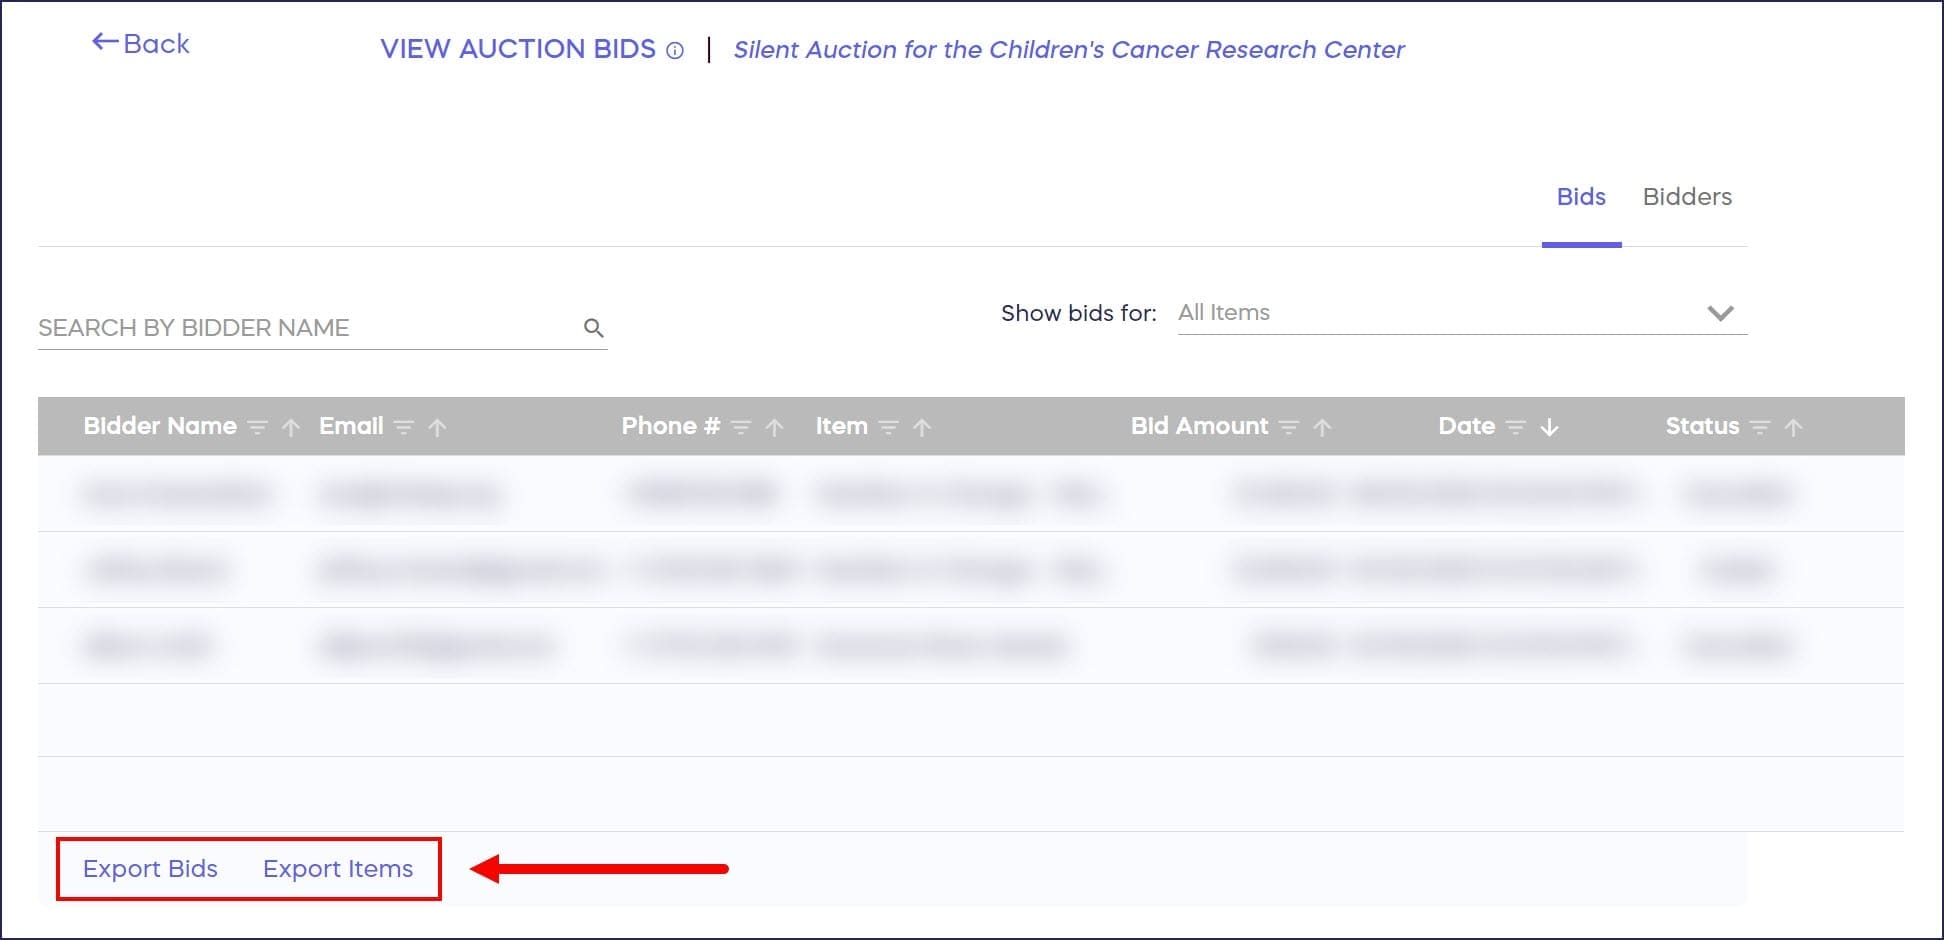The width and height of the screenshot is (1944, 940).
Task: Click the Phone # column filter icon
Action: (740, 428)
